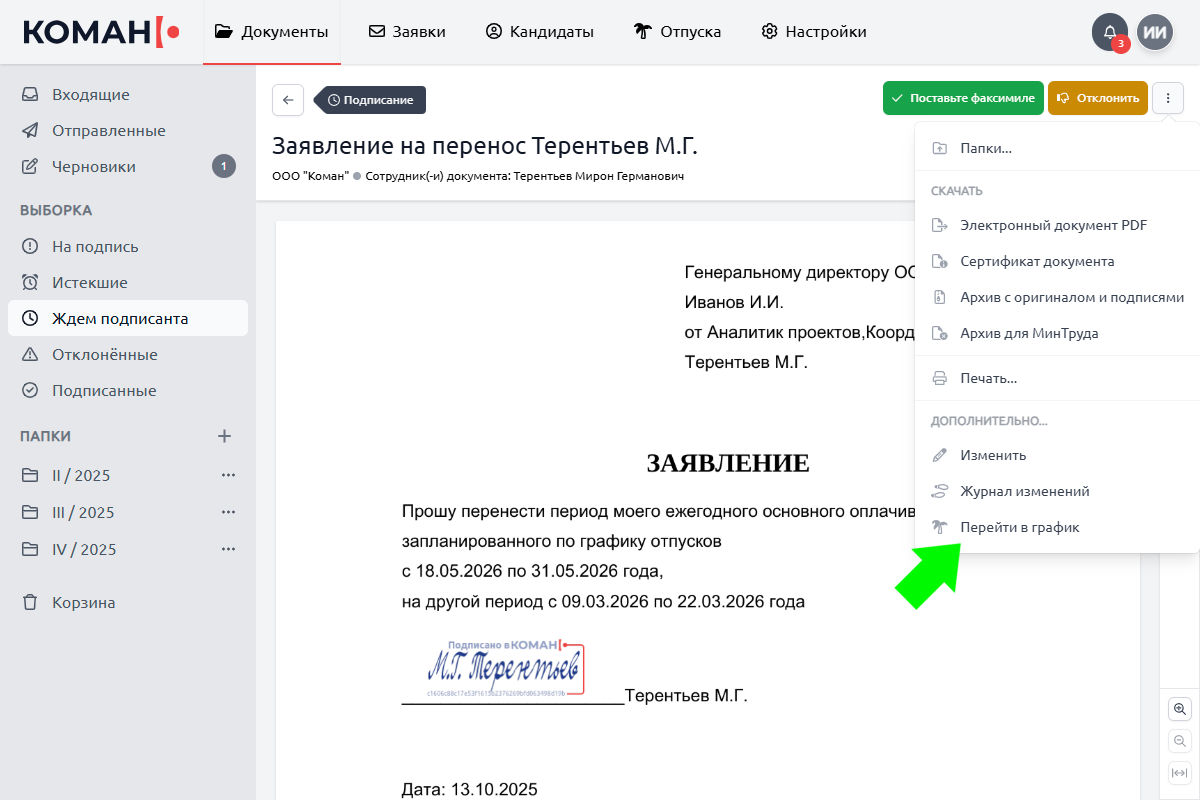Image resolution: width=1200 pixels, height=800 pixels.
Task: Open options for folder II / 2025
Action: (x=228, y=475)
